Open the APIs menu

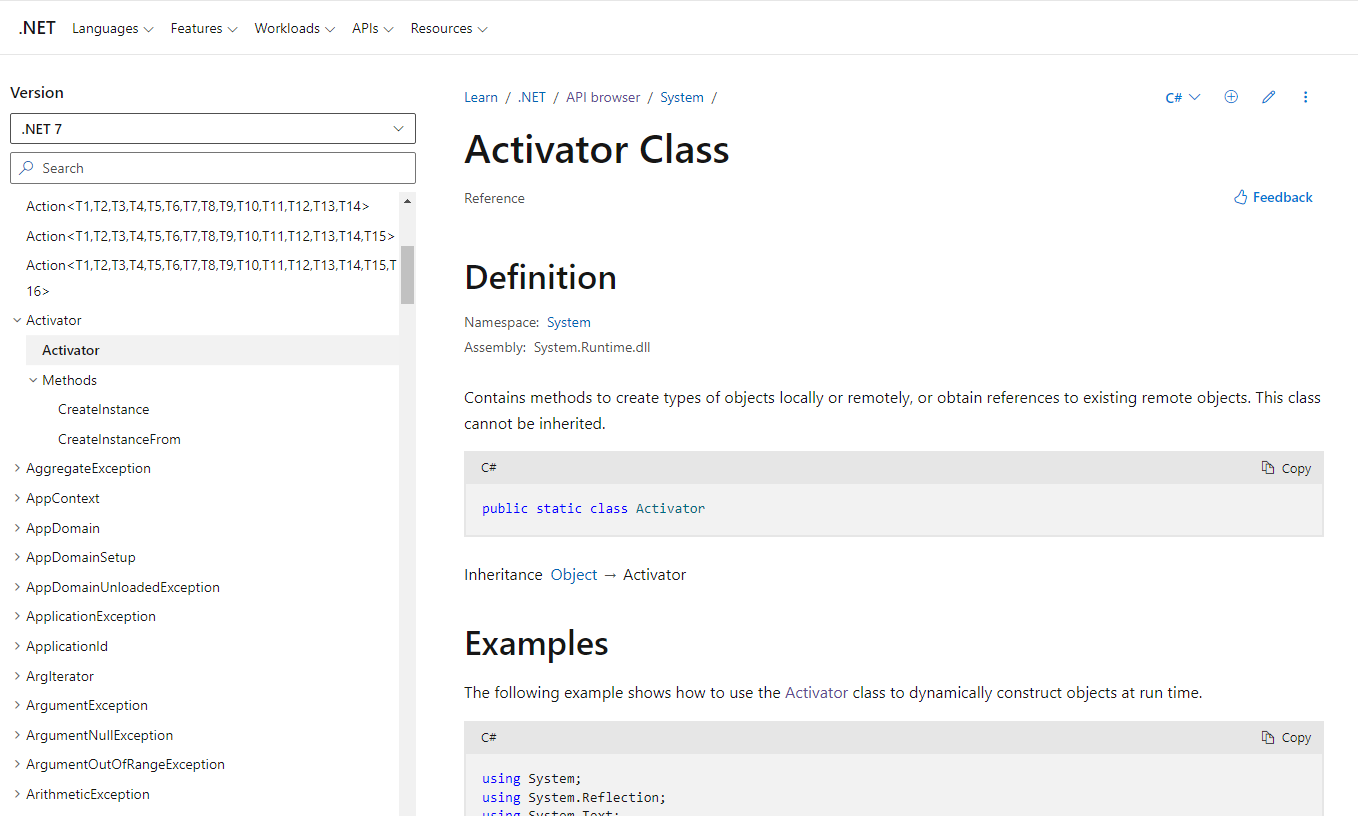[x=373, y=28]
